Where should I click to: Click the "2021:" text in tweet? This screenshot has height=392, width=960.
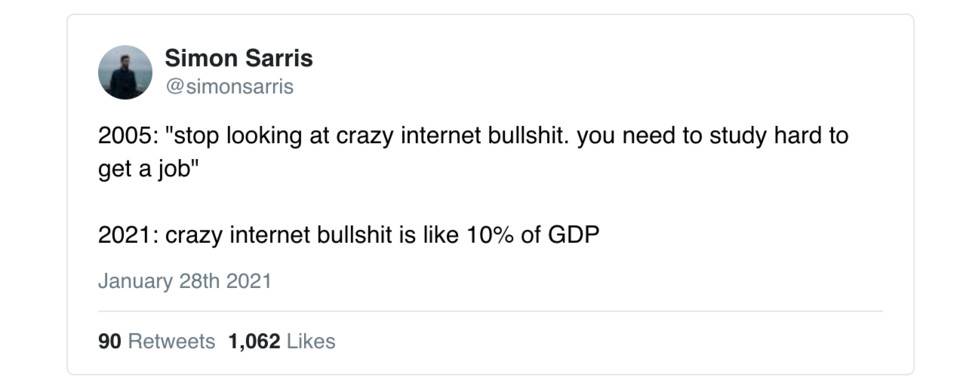(129, 235)
